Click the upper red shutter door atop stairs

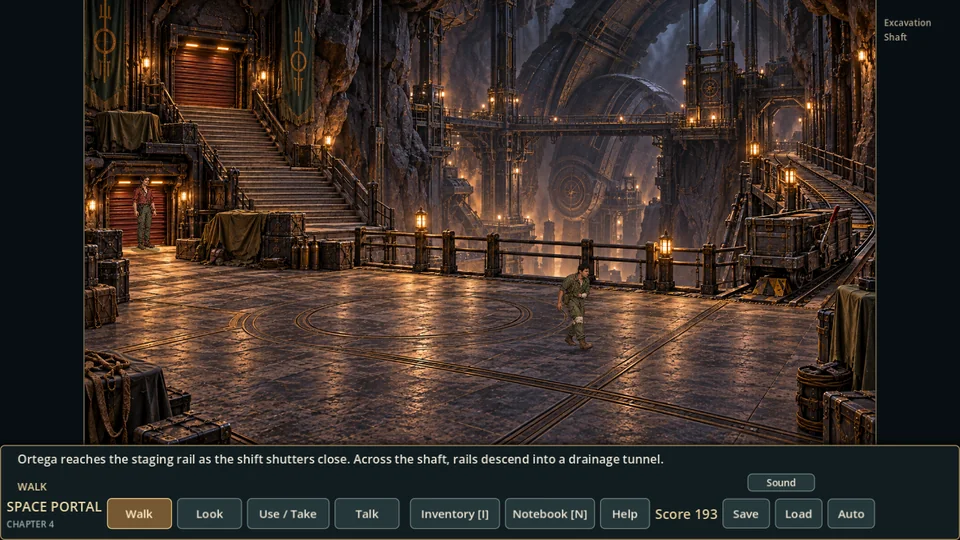point(204,78)
